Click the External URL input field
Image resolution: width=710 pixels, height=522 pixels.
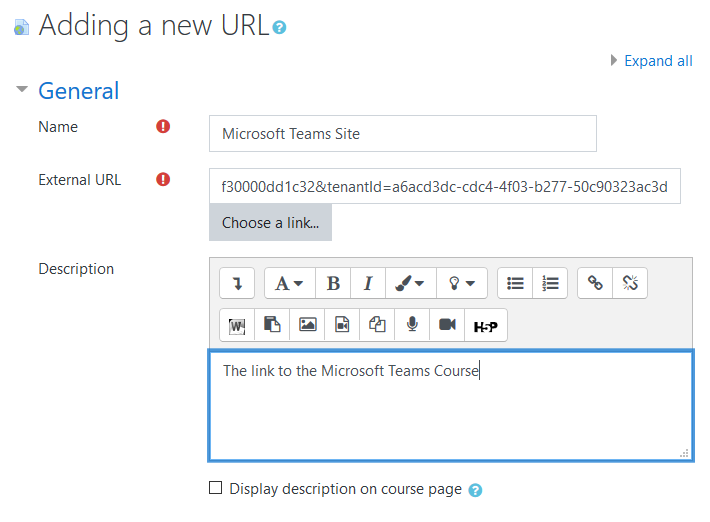point(445,186)
